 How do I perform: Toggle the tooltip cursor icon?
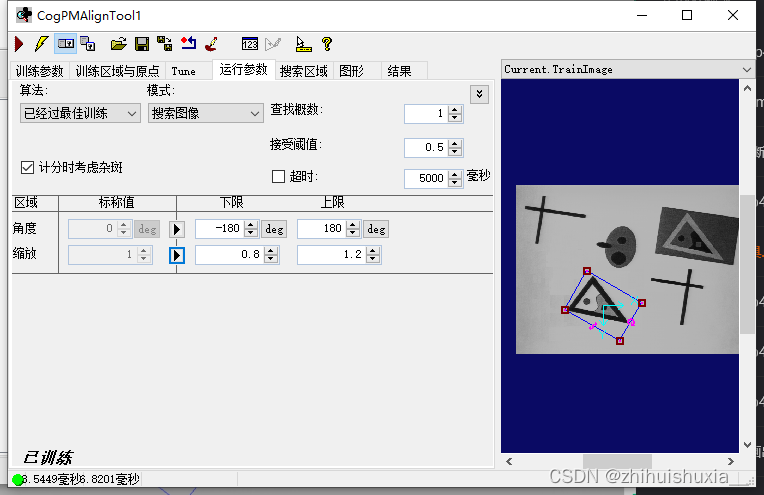304,44
